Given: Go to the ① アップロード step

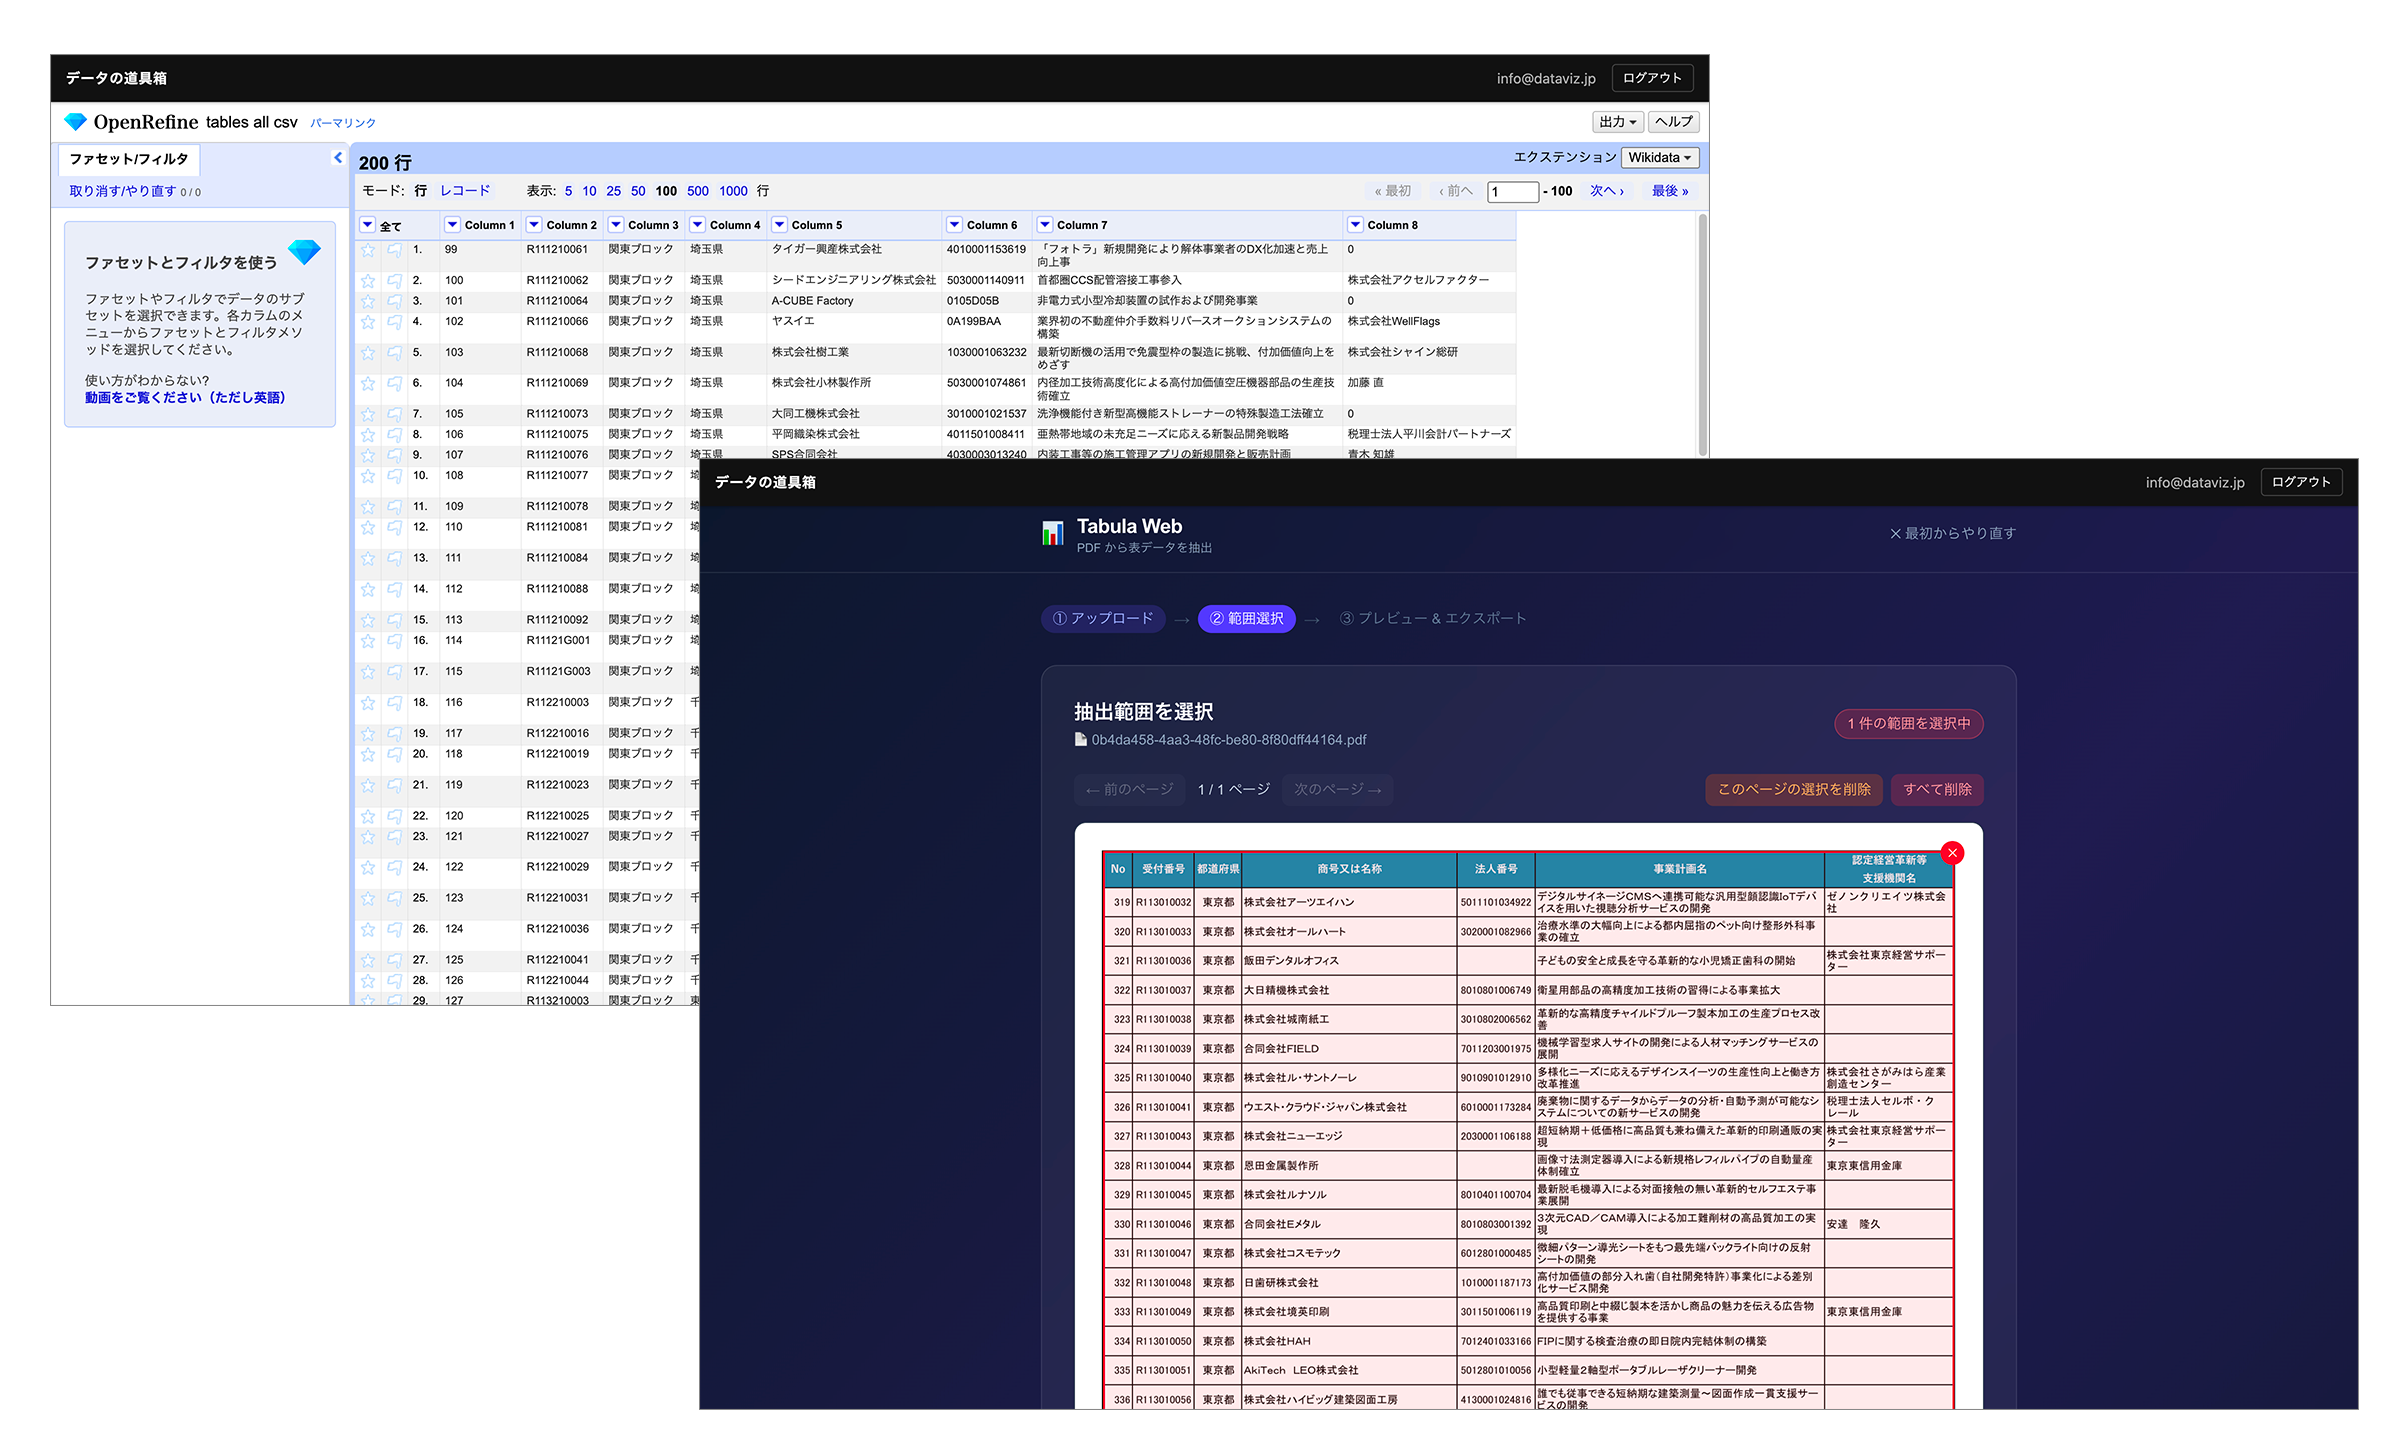Looking at the screenshot, I should click(1103, 619).
